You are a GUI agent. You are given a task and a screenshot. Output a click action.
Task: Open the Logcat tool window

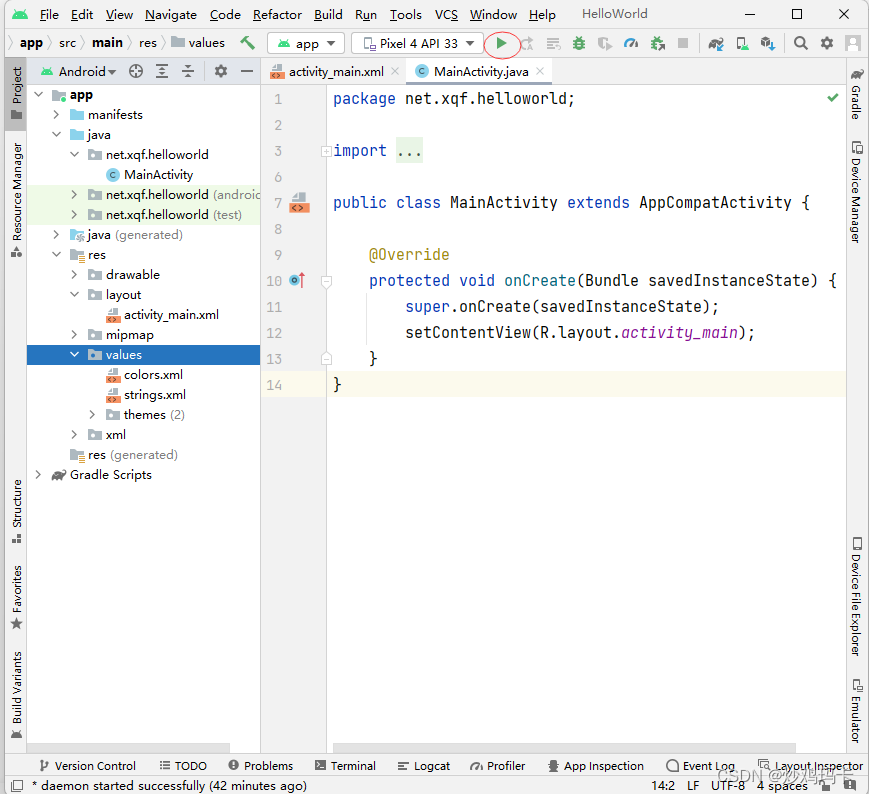coord(424,766)
